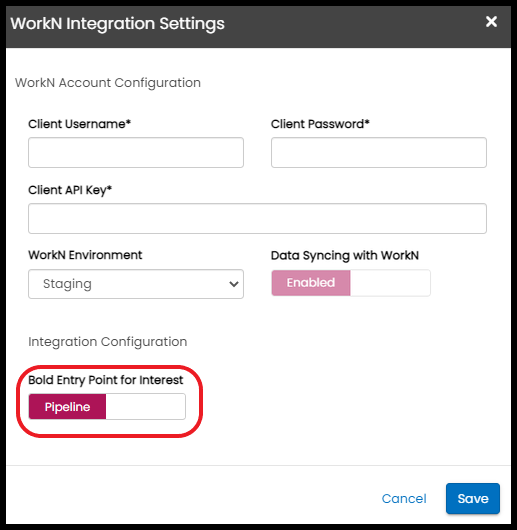Click the WorkN Environment label

pos(85,255)
